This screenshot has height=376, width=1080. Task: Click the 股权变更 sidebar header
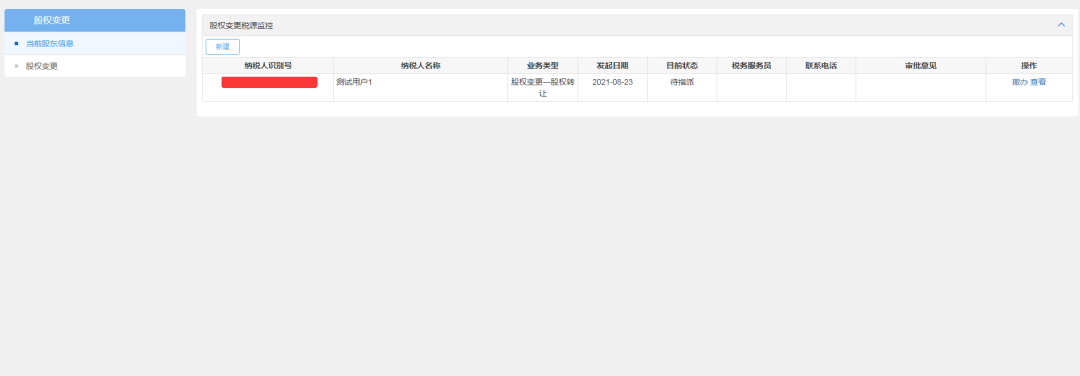tap(95, 20)
